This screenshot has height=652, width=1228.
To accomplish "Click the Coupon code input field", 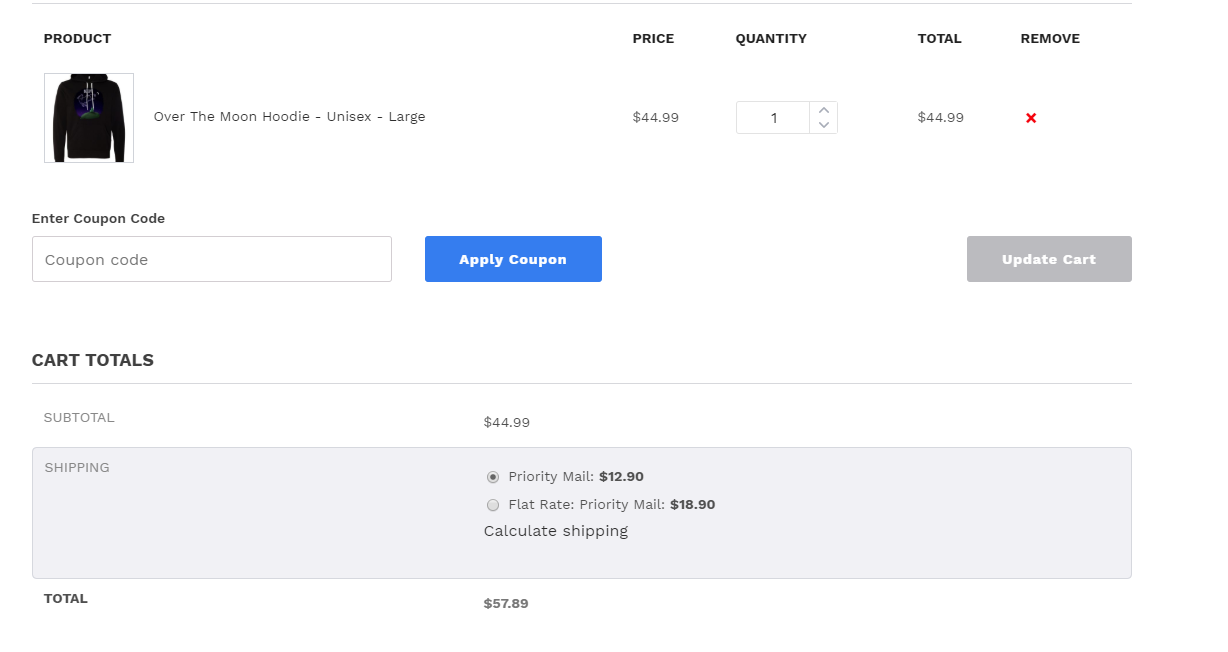I will pyautogui.click(x=212, y=259).
